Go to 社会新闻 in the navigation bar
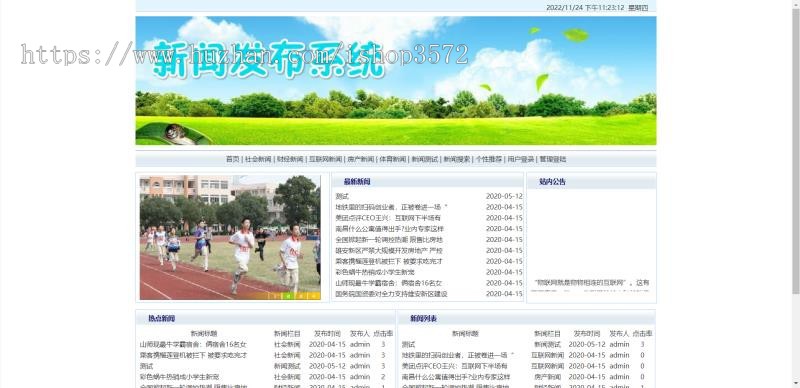This screenshot has height=388, width=800. [x=258, y=159]
